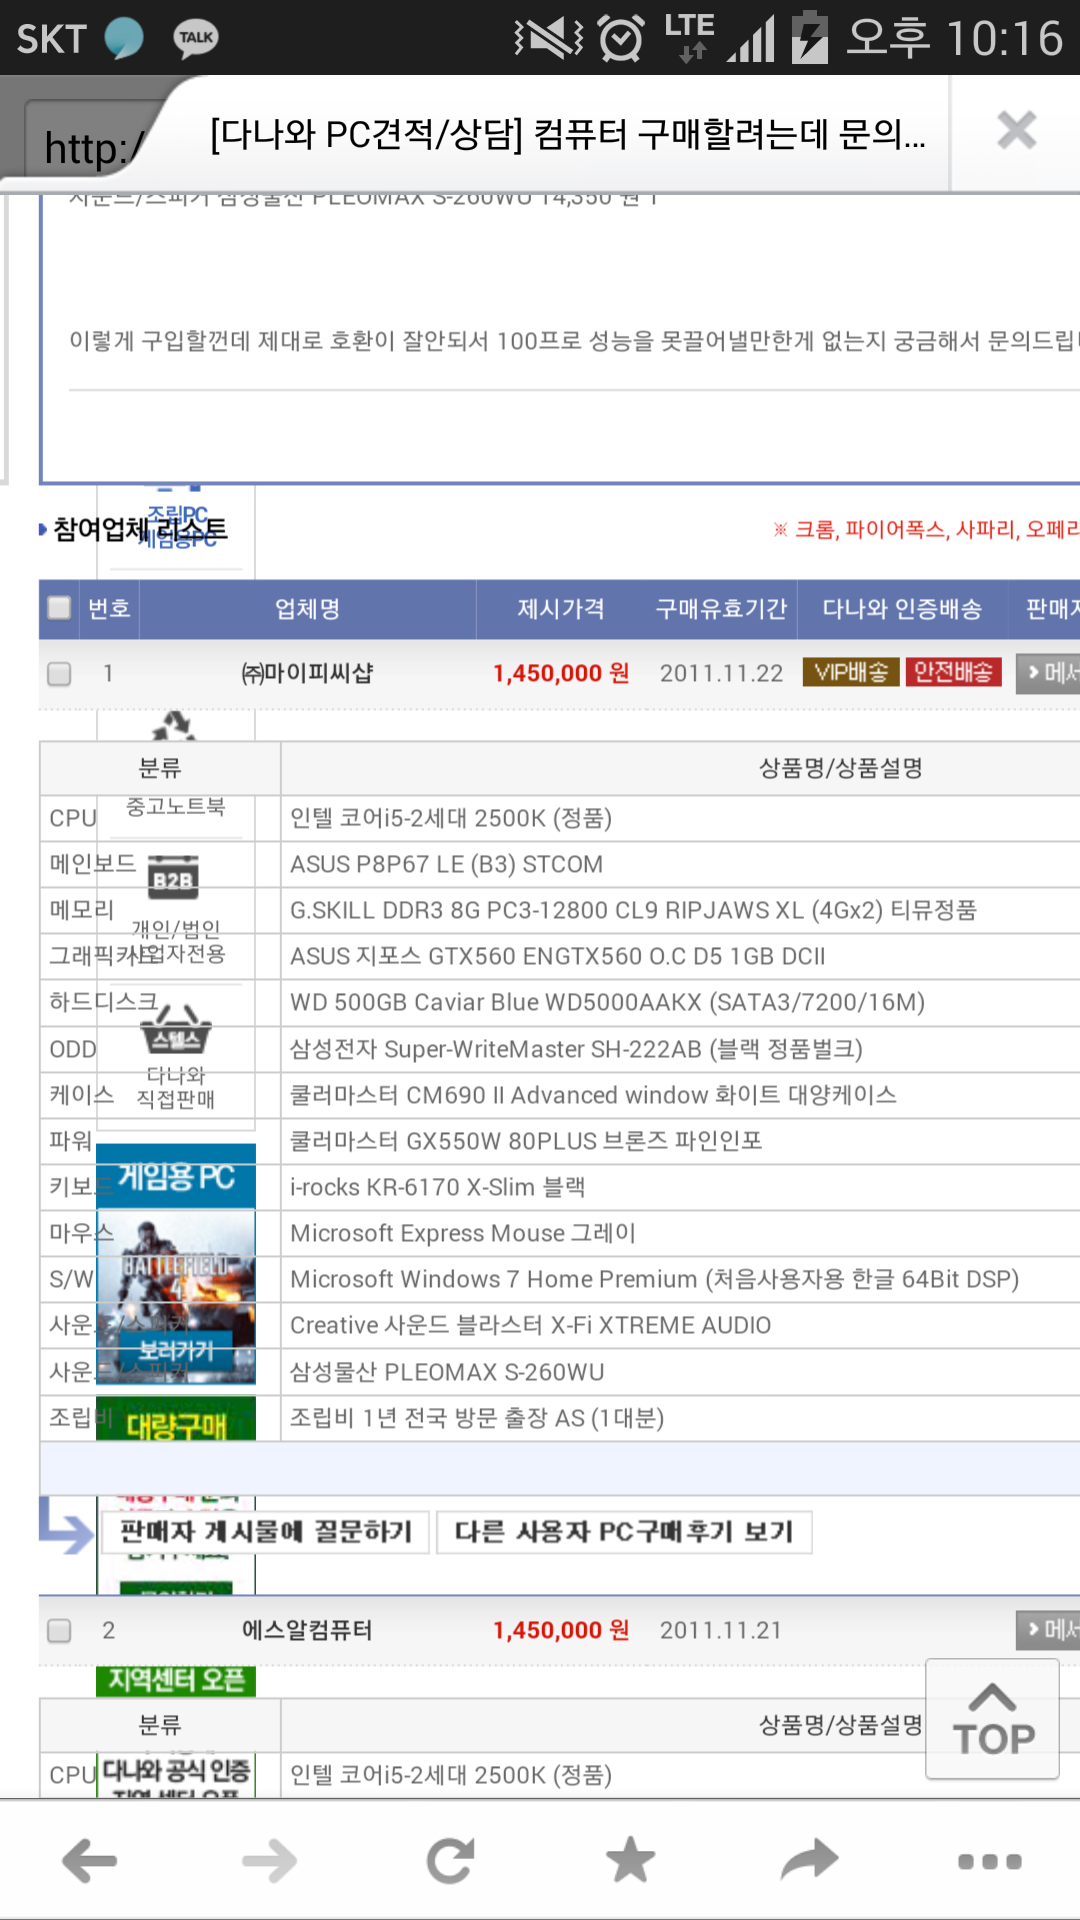Open the three-dot more menu
The height and width of the screenshot is (1920, 1080).
tap(989, 1861)
